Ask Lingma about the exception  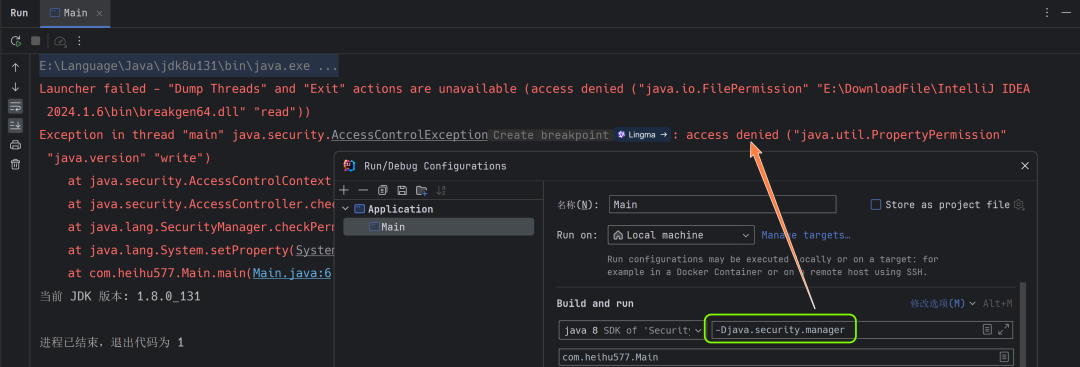click(643, 135)
